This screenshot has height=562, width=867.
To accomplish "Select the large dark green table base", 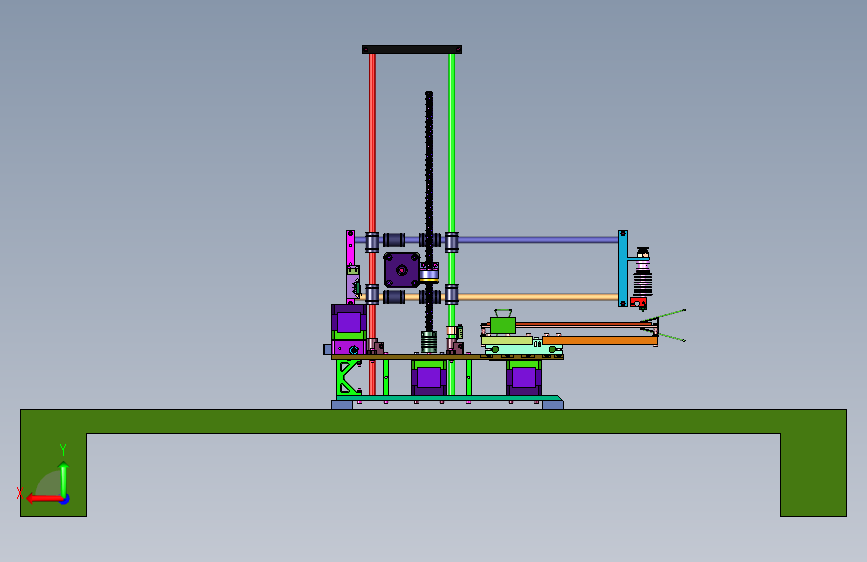I will pyautogui.click(x=434, y=422).
